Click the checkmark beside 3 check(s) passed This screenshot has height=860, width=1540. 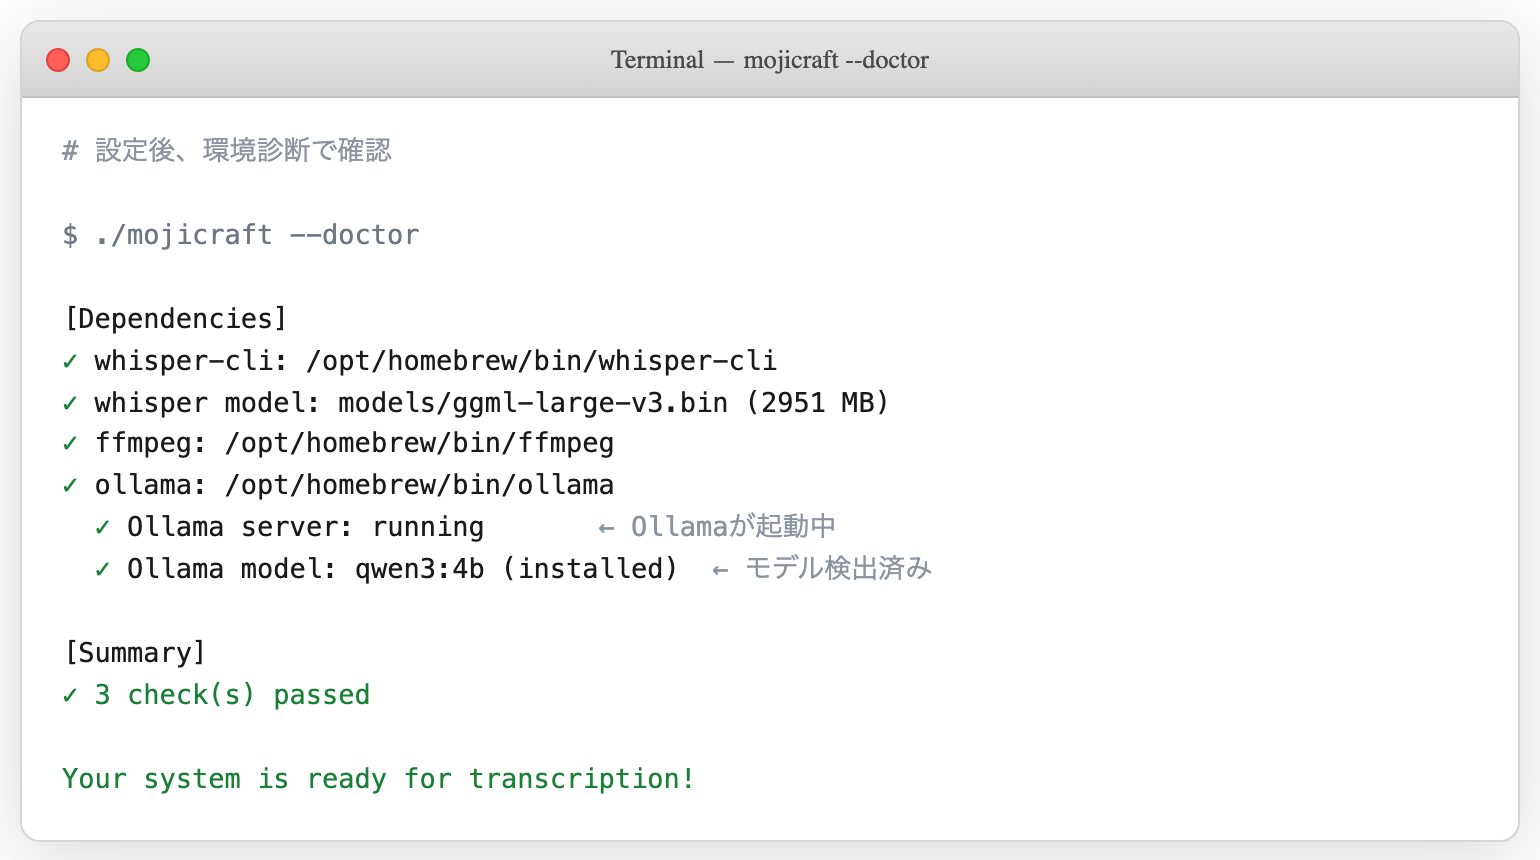click(70, 695)
